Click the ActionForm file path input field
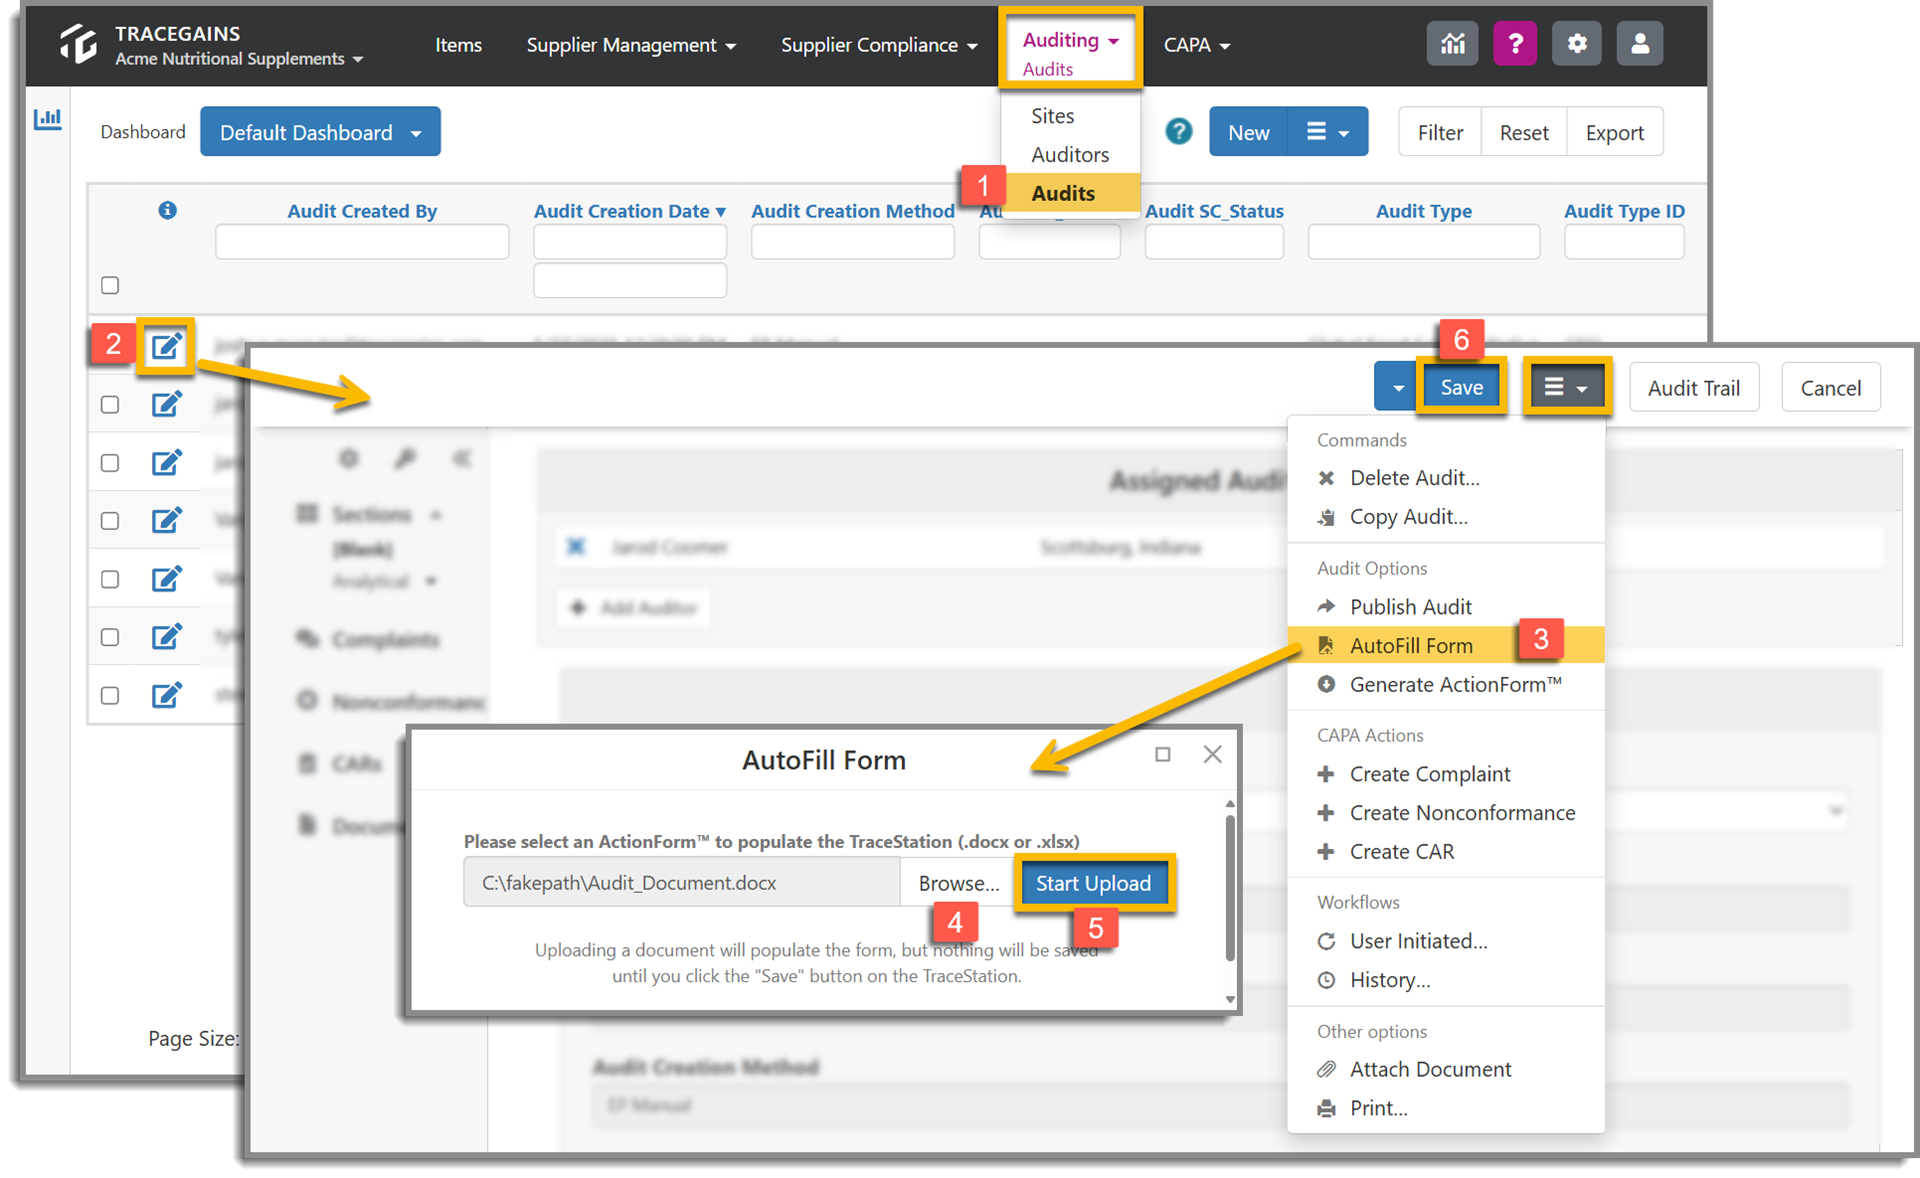This screenshot has height=1178, width=1920. point(680,882)
